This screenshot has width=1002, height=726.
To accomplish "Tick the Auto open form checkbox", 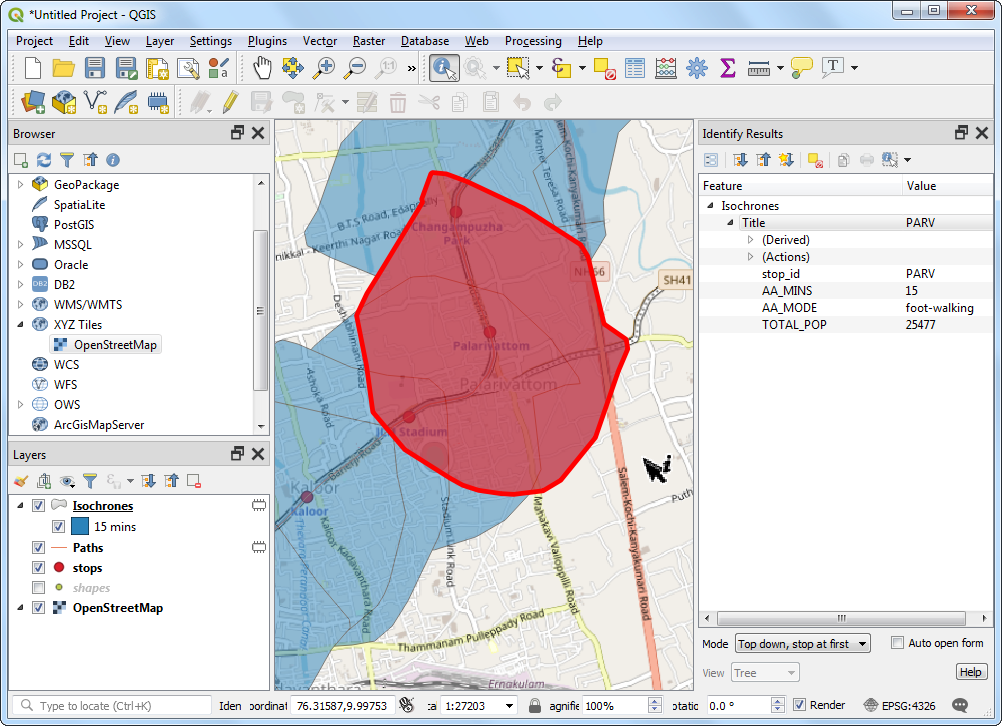I will (x=897, y=643).
